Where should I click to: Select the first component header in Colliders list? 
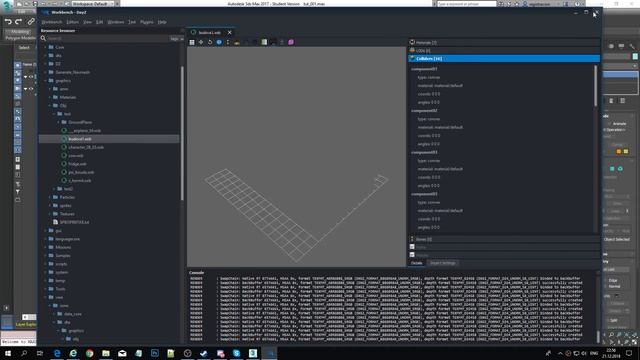pyautogui.click(x=424, y=69)
